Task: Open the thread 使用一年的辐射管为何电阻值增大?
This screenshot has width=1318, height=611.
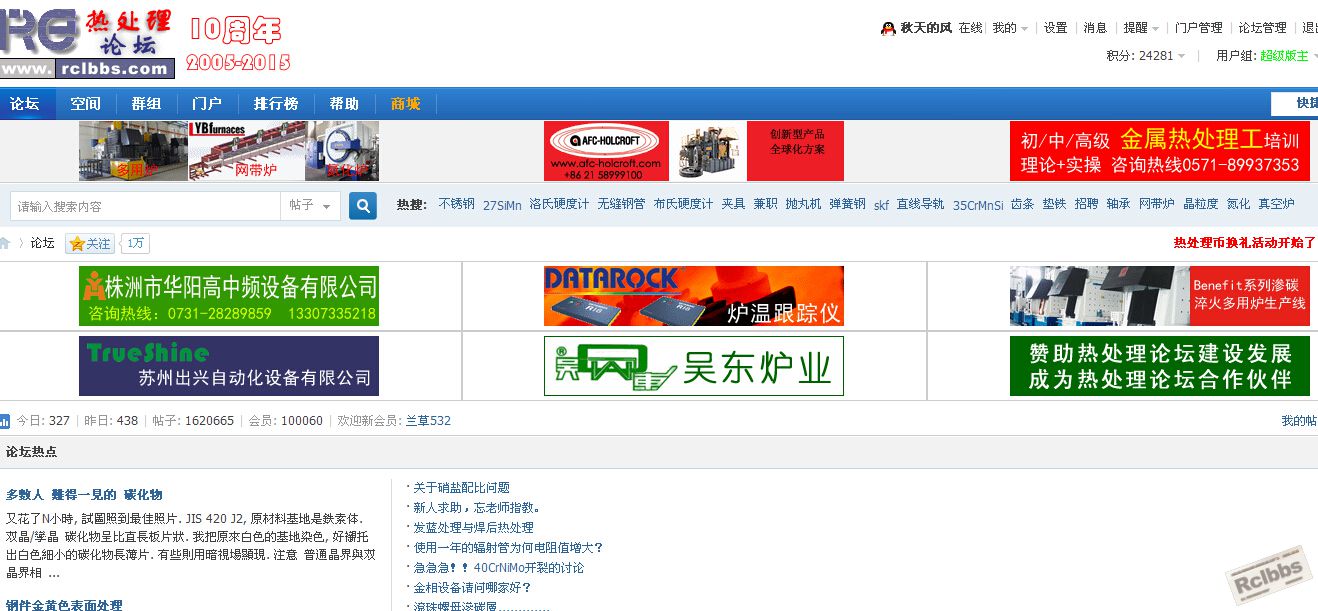Action: 508,548
